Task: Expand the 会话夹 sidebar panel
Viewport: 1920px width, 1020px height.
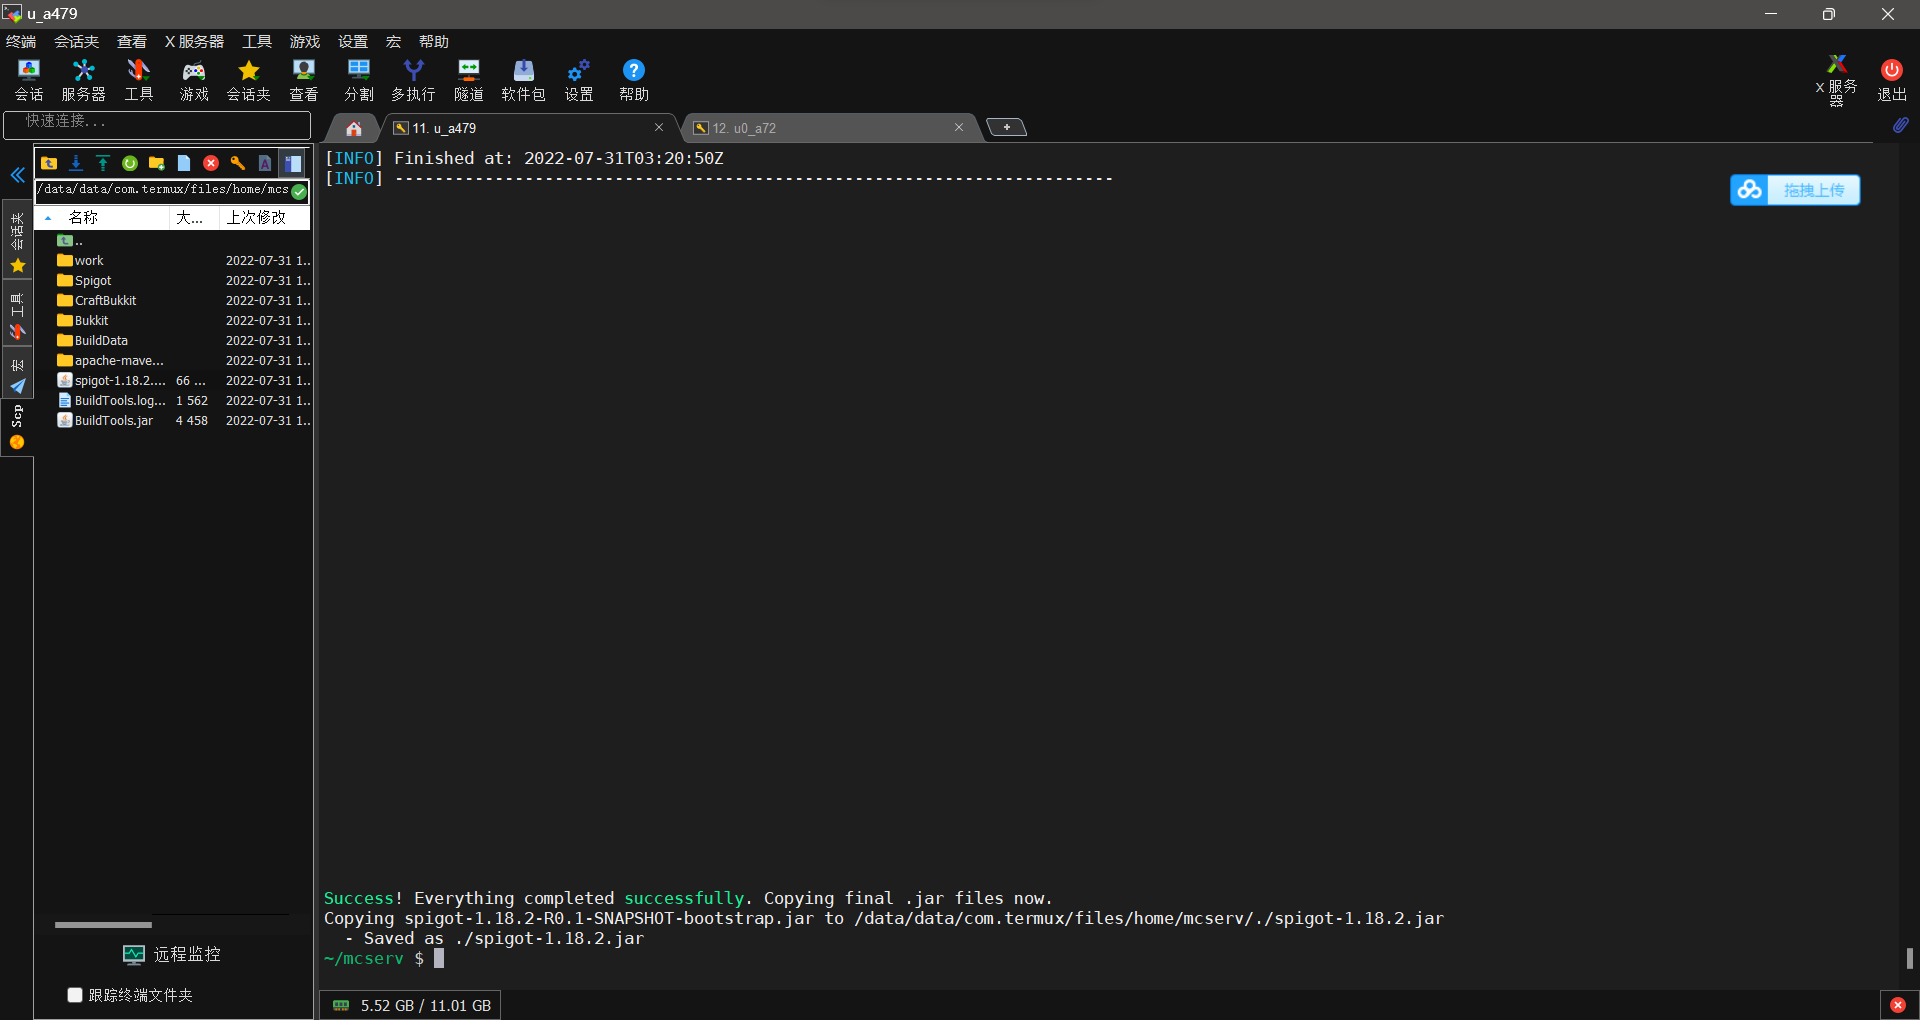Action: tap(17, 230)
